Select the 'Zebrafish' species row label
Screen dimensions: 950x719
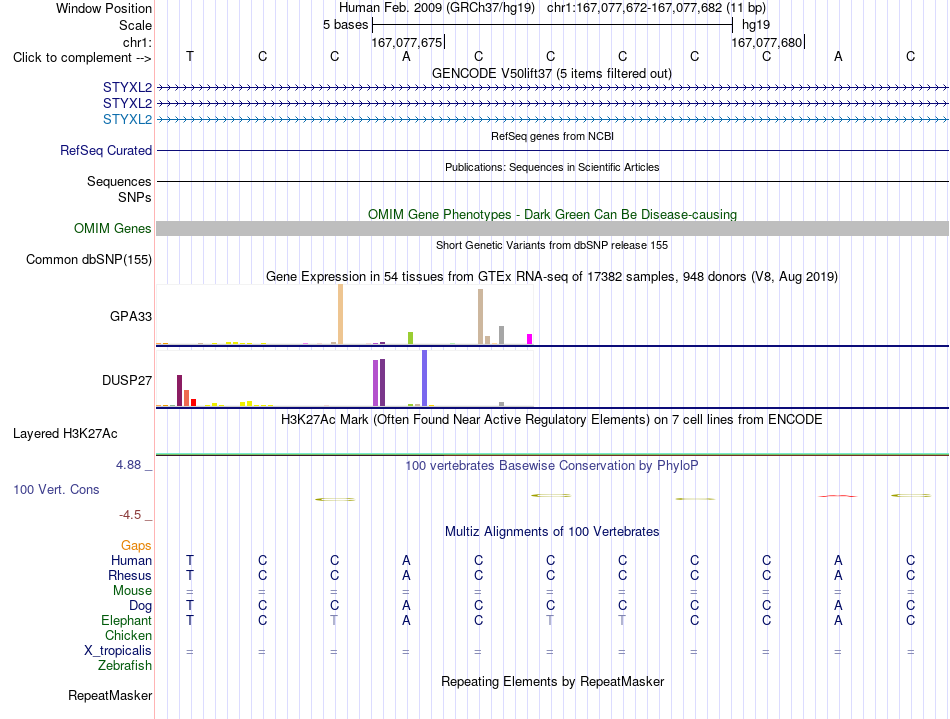(125, 665)
